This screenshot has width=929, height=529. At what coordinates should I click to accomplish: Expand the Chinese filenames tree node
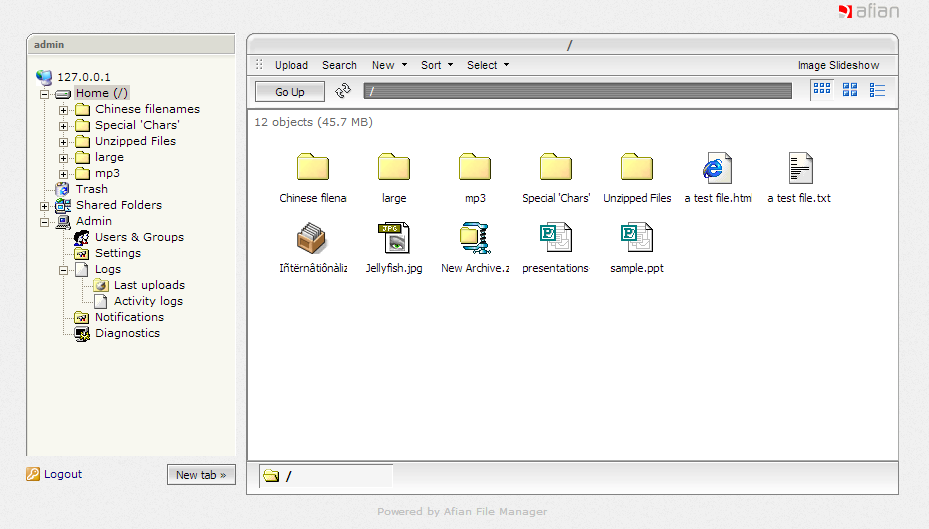[63, 110]
